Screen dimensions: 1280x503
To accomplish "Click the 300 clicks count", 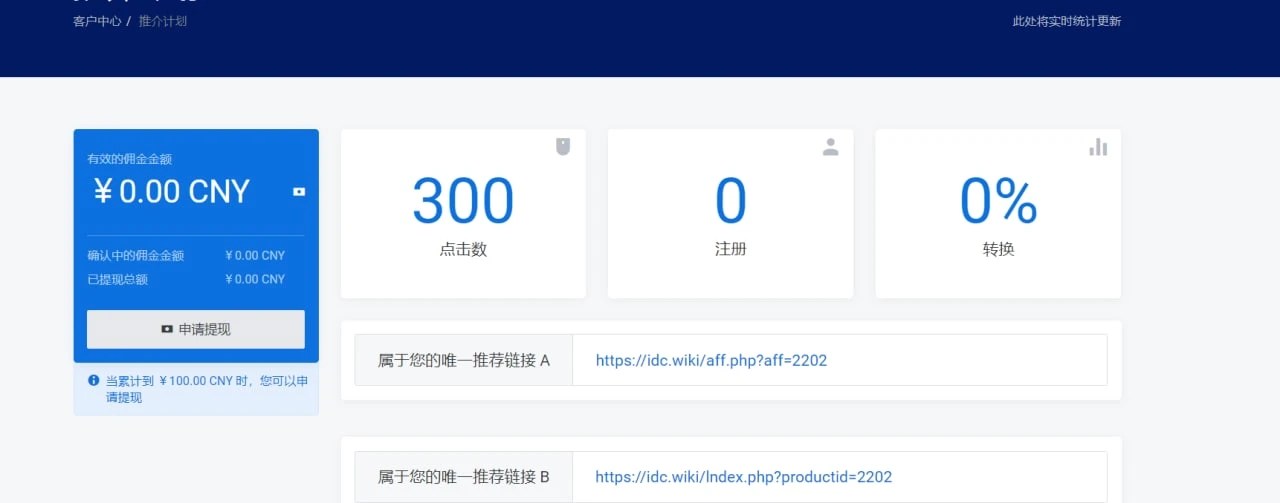I will click(x=463, y=201).
